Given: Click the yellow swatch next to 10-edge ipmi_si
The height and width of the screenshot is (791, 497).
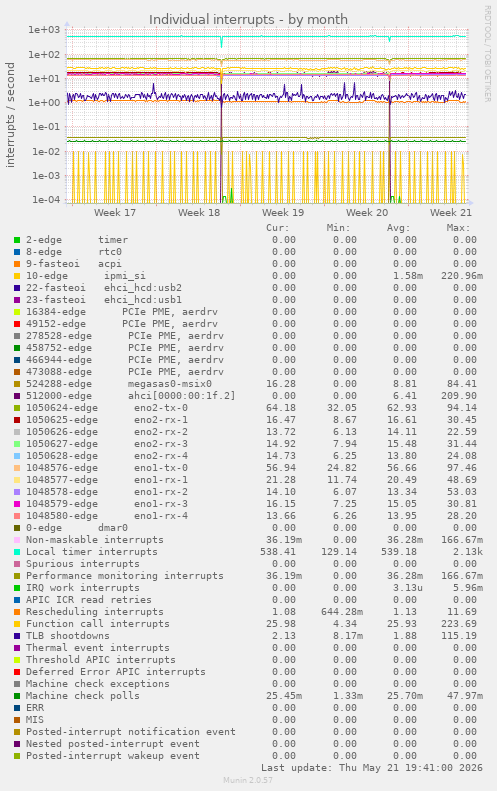Looking at the screenshot, I should tap(17, 276).
